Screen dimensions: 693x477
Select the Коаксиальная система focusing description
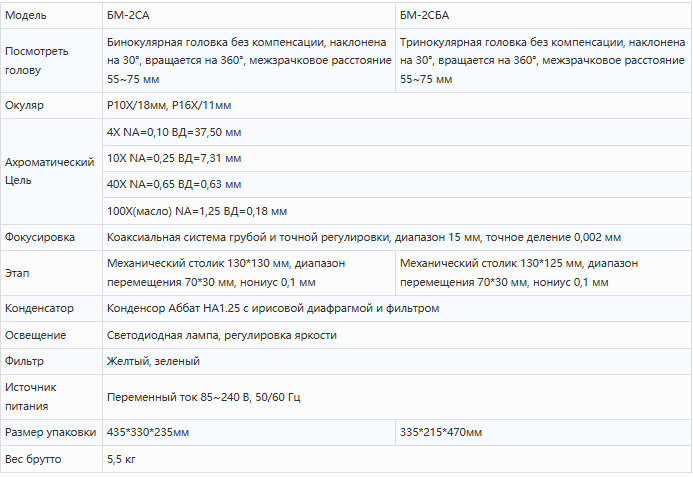pyautogui.click(x=363, y=238)
